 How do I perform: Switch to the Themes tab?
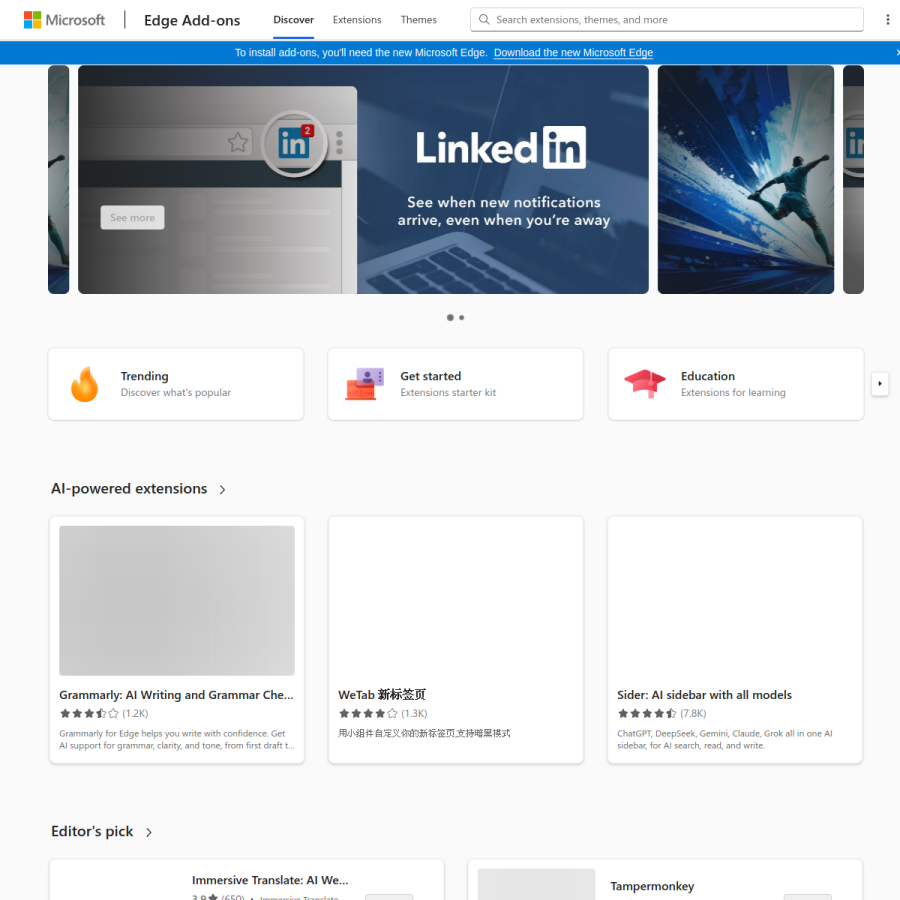click(x=418, y=20)
